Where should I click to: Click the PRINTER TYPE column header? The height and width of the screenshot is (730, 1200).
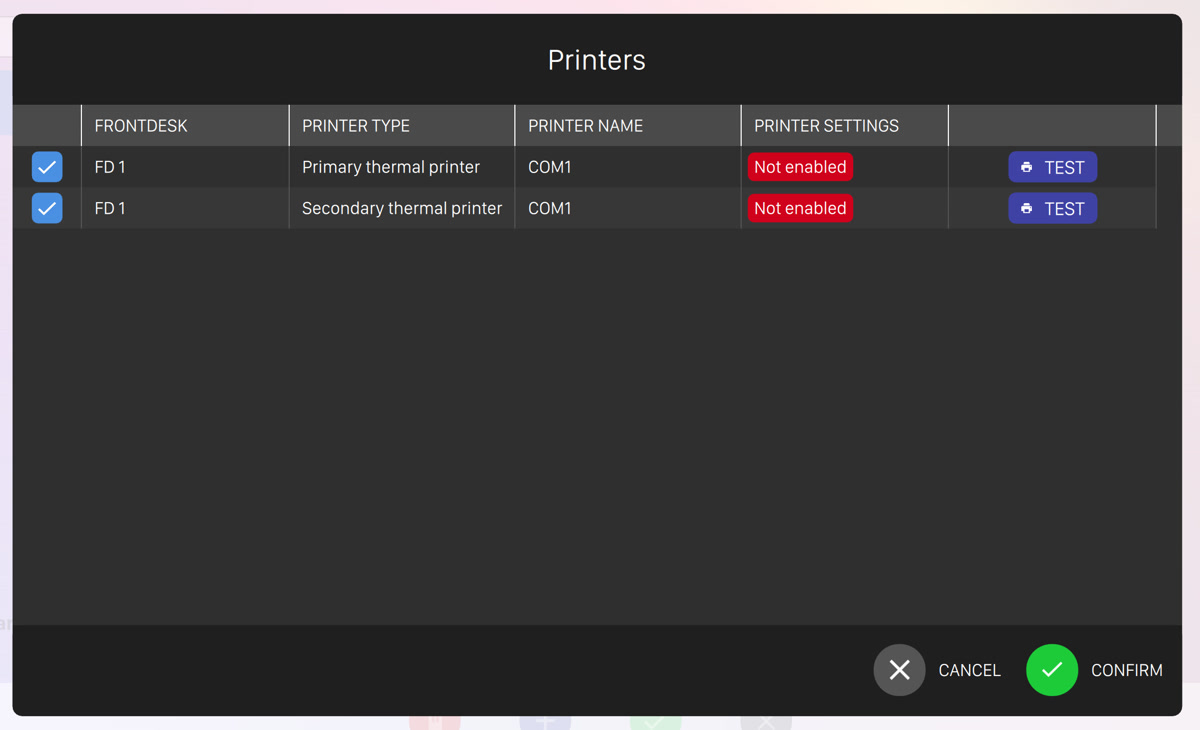click(x=356, y=126)
